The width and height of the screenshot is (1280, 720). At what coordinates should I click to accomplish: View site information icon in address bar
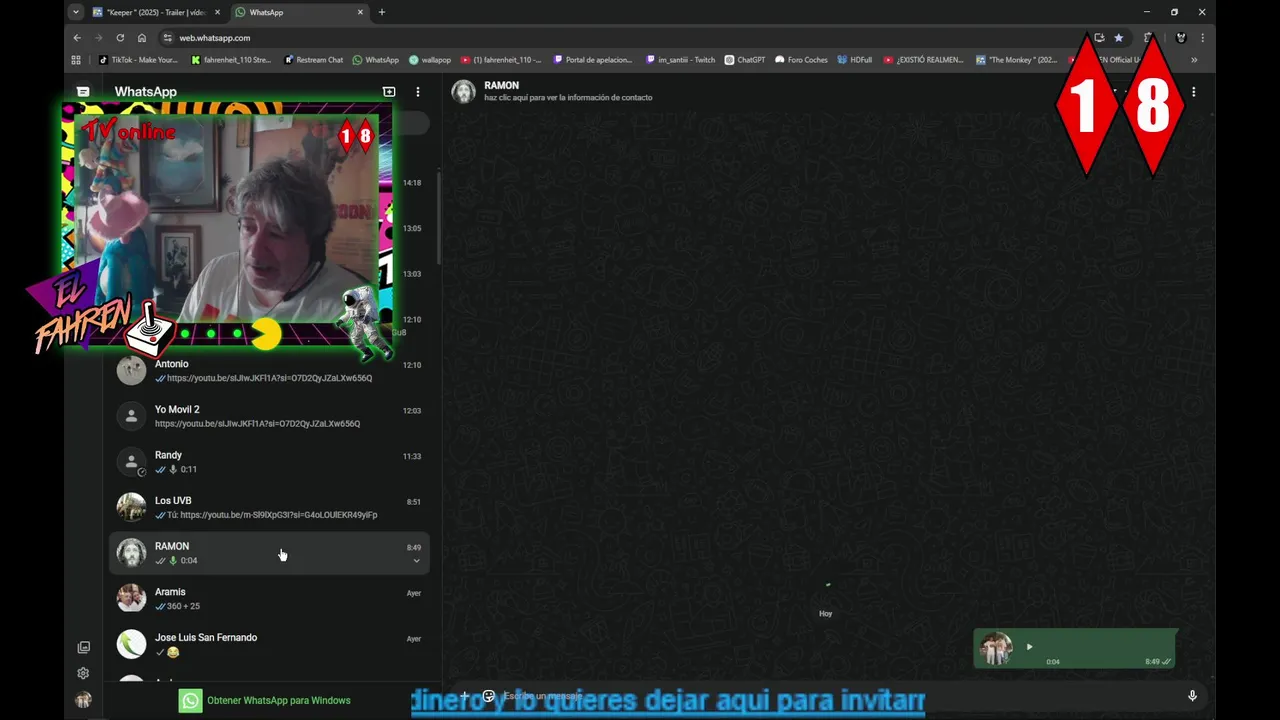[x=167, y=38]
